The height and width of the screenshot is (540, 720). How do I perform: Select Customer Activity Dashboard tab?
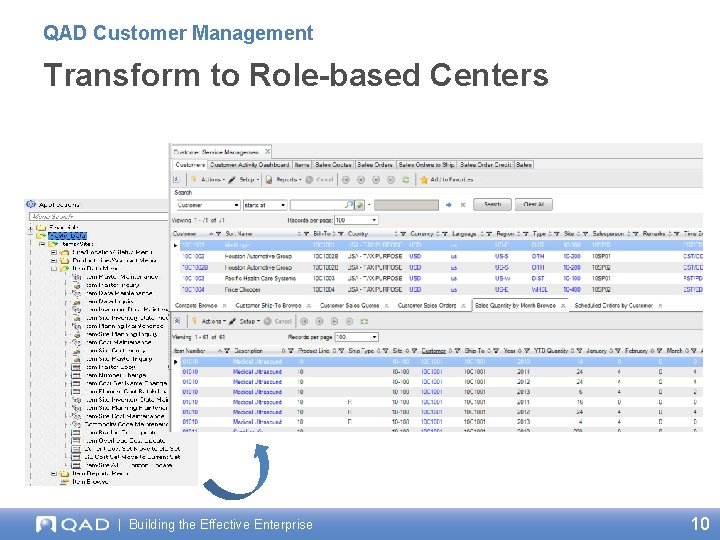tap(249, 164)
